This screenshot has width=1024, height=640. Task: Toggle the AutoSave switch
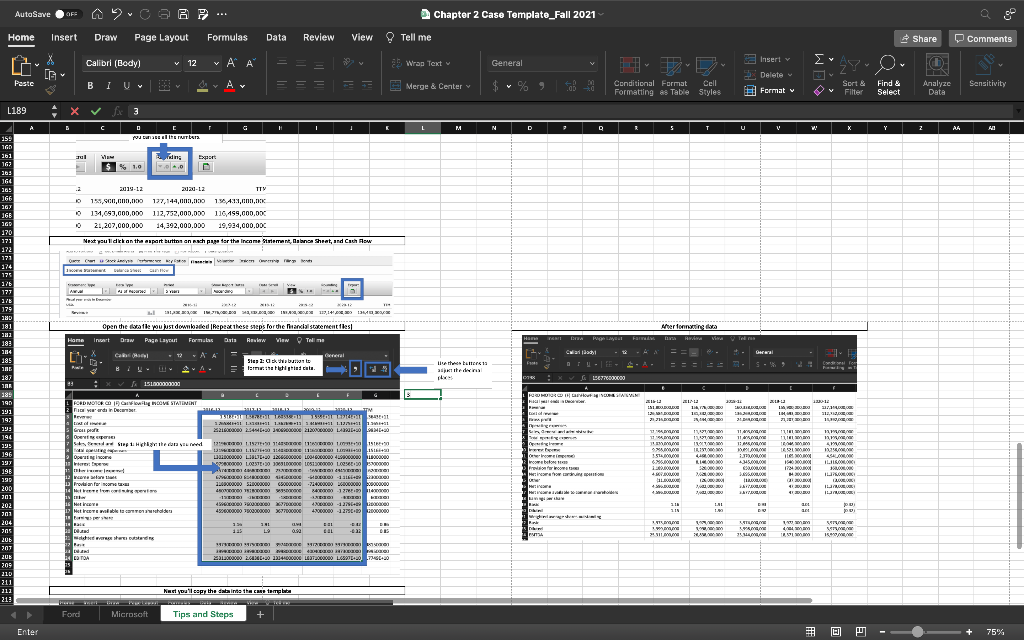pos(68,14)
